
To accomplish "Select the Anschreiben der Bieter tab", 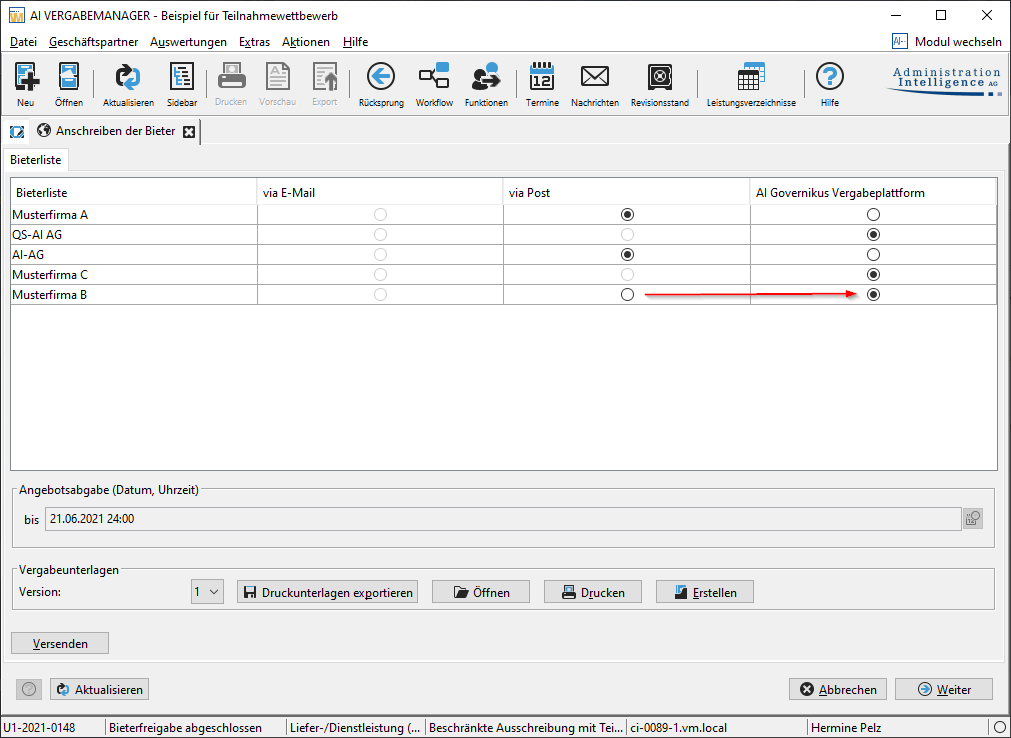I will 115,131.
